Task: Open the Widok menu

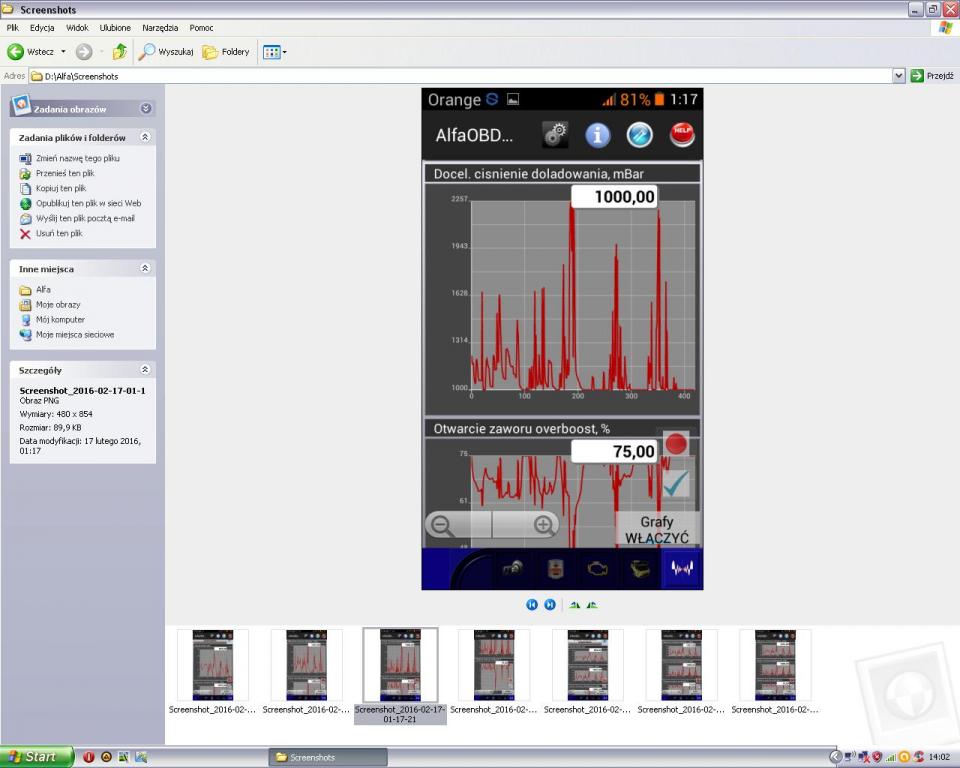Action: [77, 28]
